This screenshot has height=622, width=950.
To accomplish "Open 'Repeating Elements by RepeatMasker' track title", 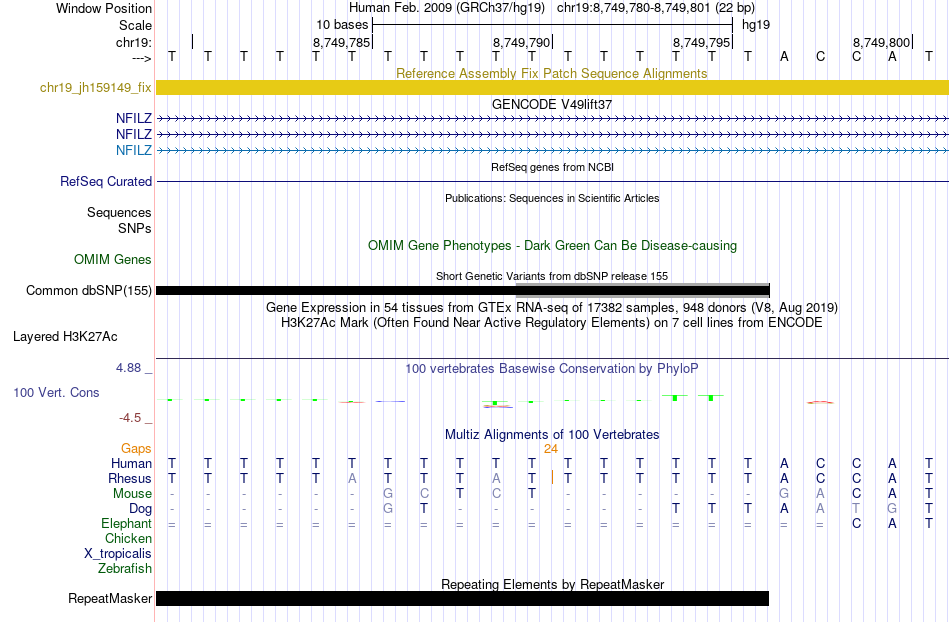I will coord(552,584).
